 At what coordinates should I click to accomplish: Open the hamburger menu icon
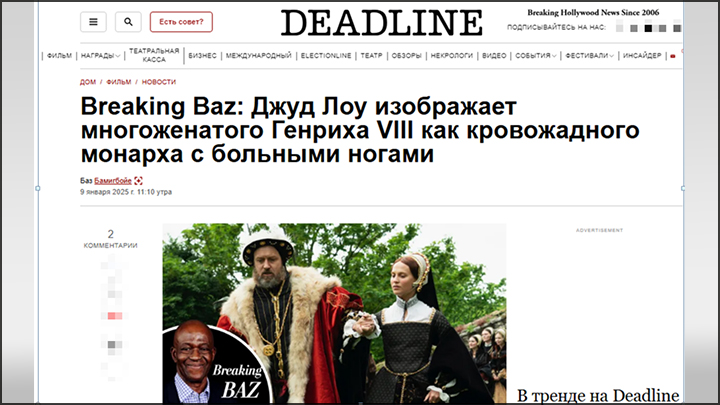[93, 22]
